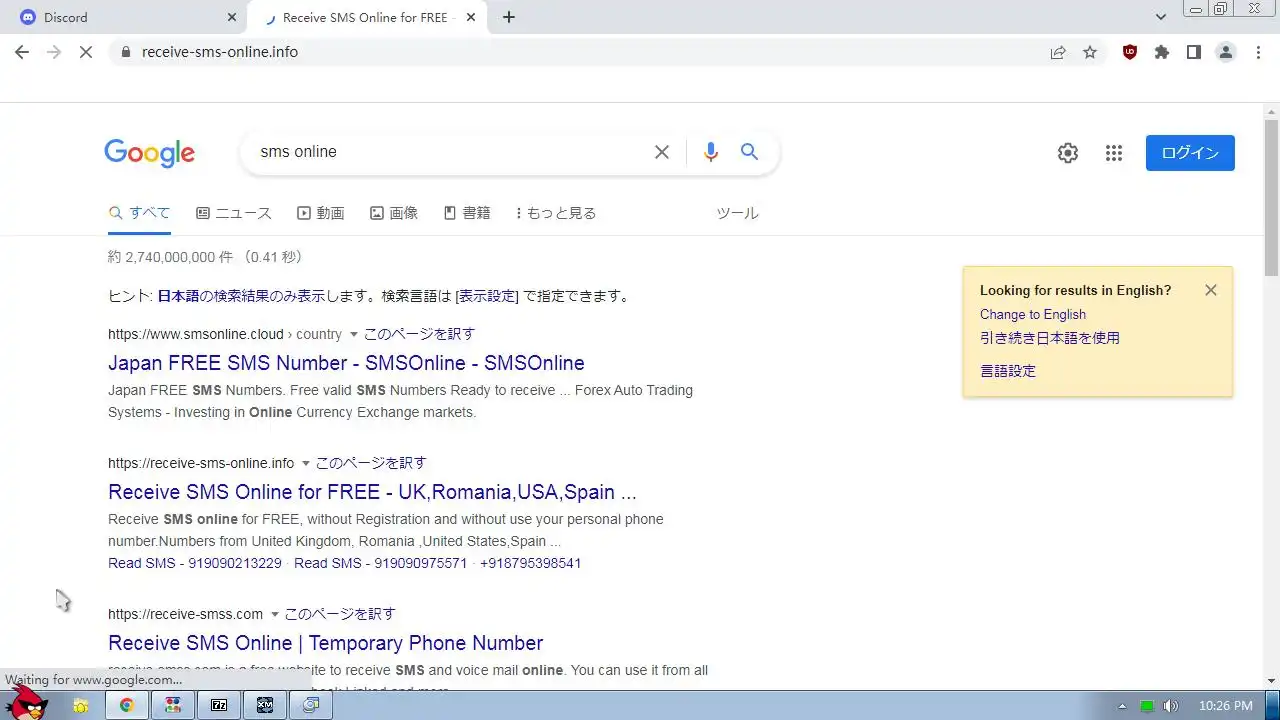This screenshot has width=1280, height=720.
Task: Expand receive-sms-online.info result options arrow
Action: (306, 464)
